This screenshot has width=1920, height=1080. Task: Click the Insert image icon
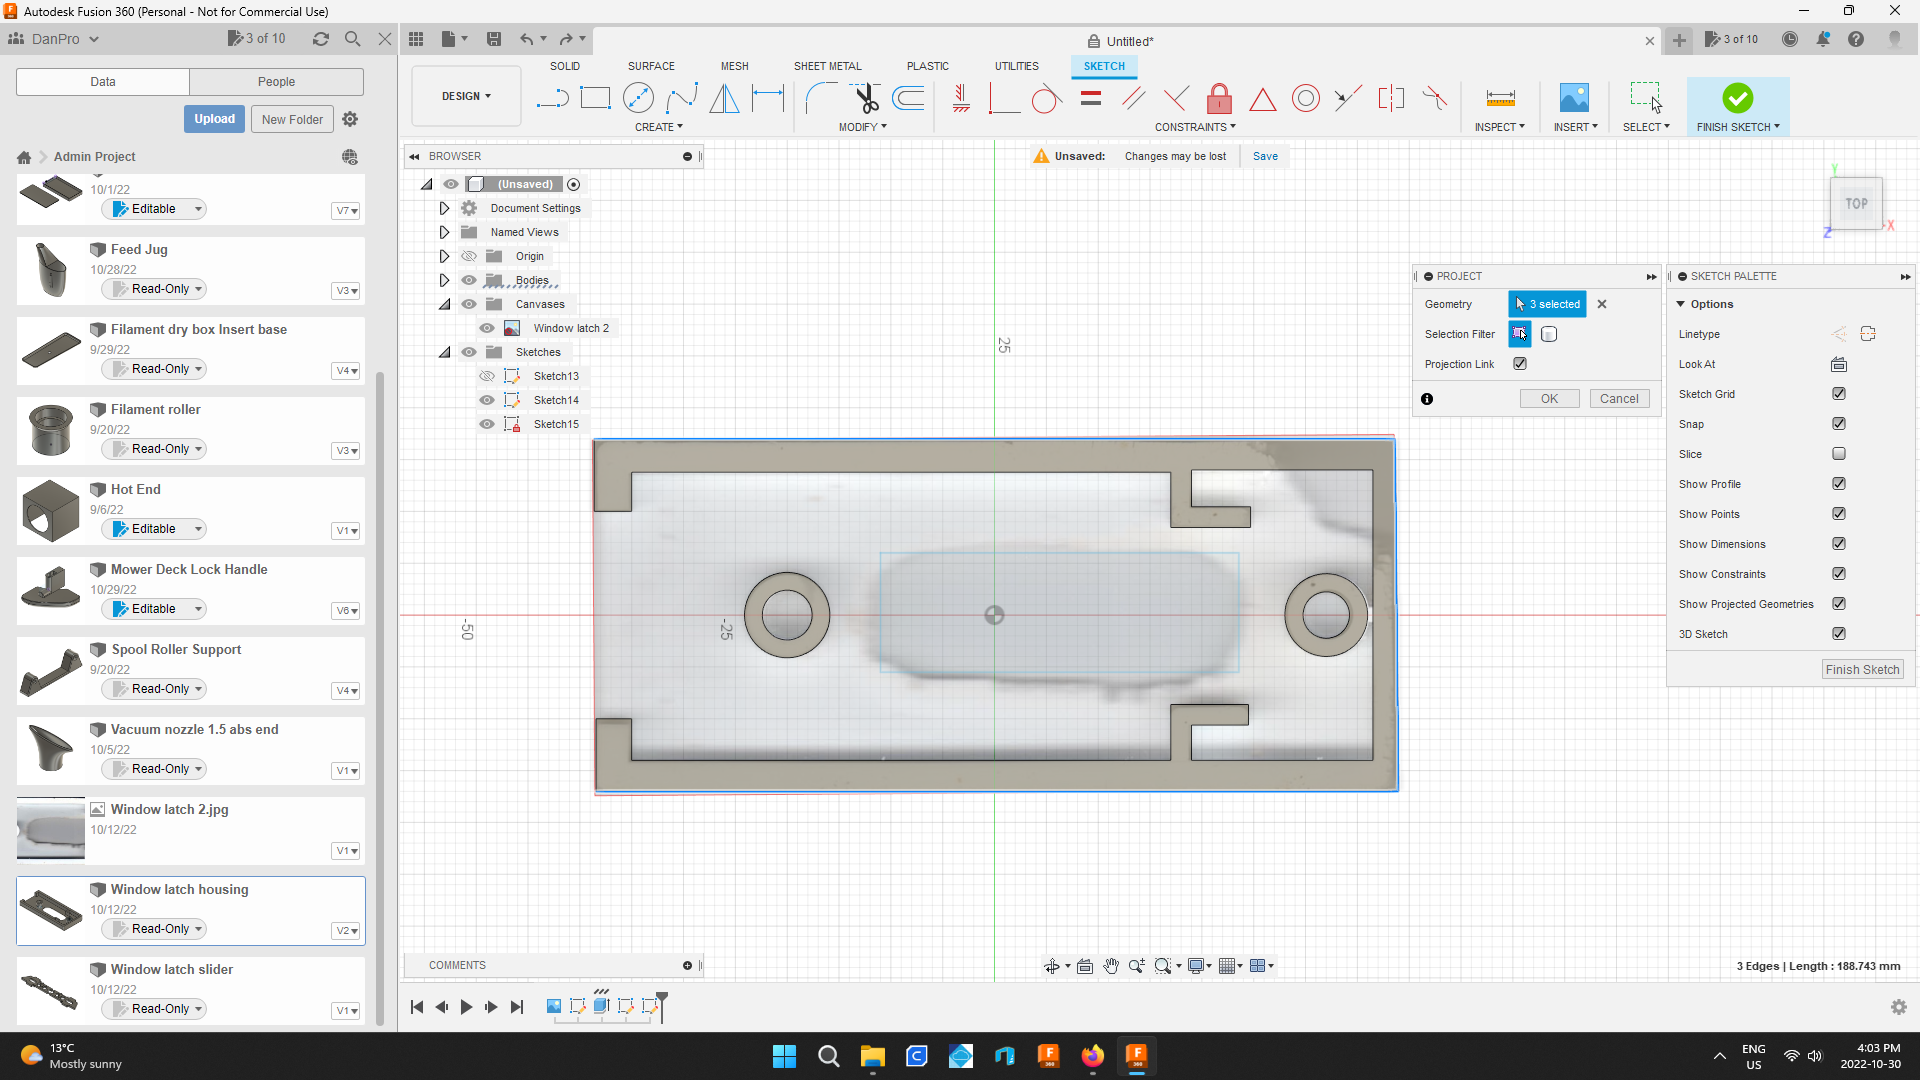tap(1574, 98)
